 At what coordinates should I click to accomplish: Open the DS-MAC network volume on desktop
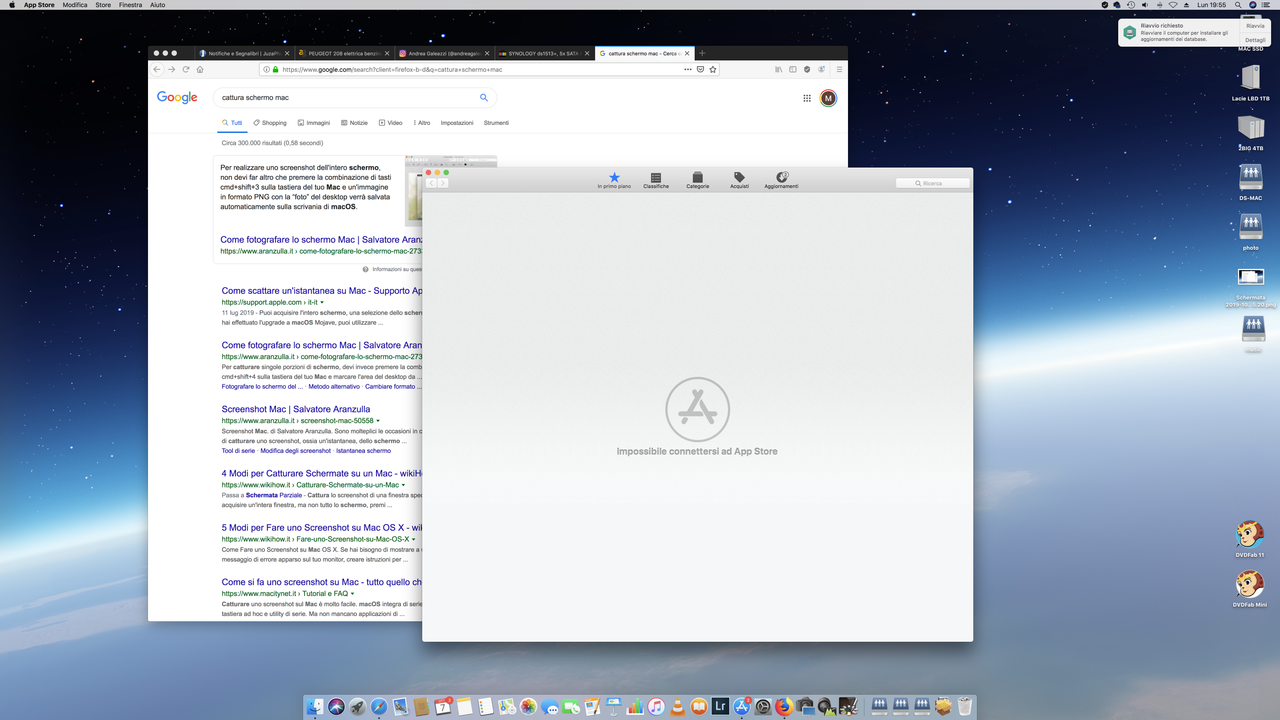pos(1251,182)
